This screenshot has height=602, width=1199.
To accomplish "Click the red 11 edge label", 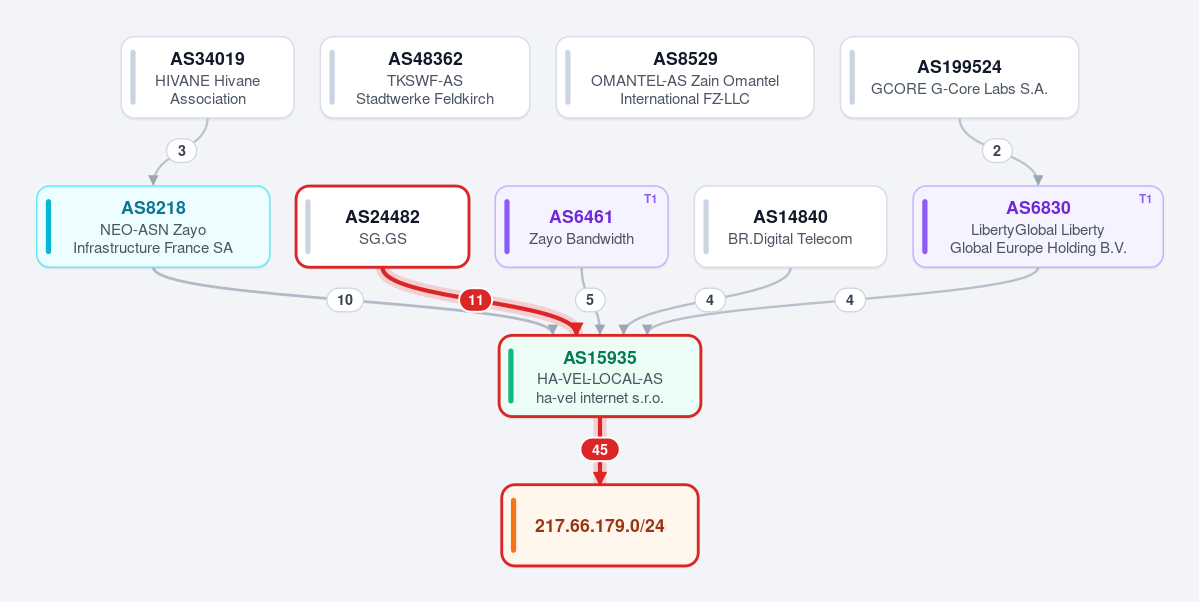I will point(476,301).
